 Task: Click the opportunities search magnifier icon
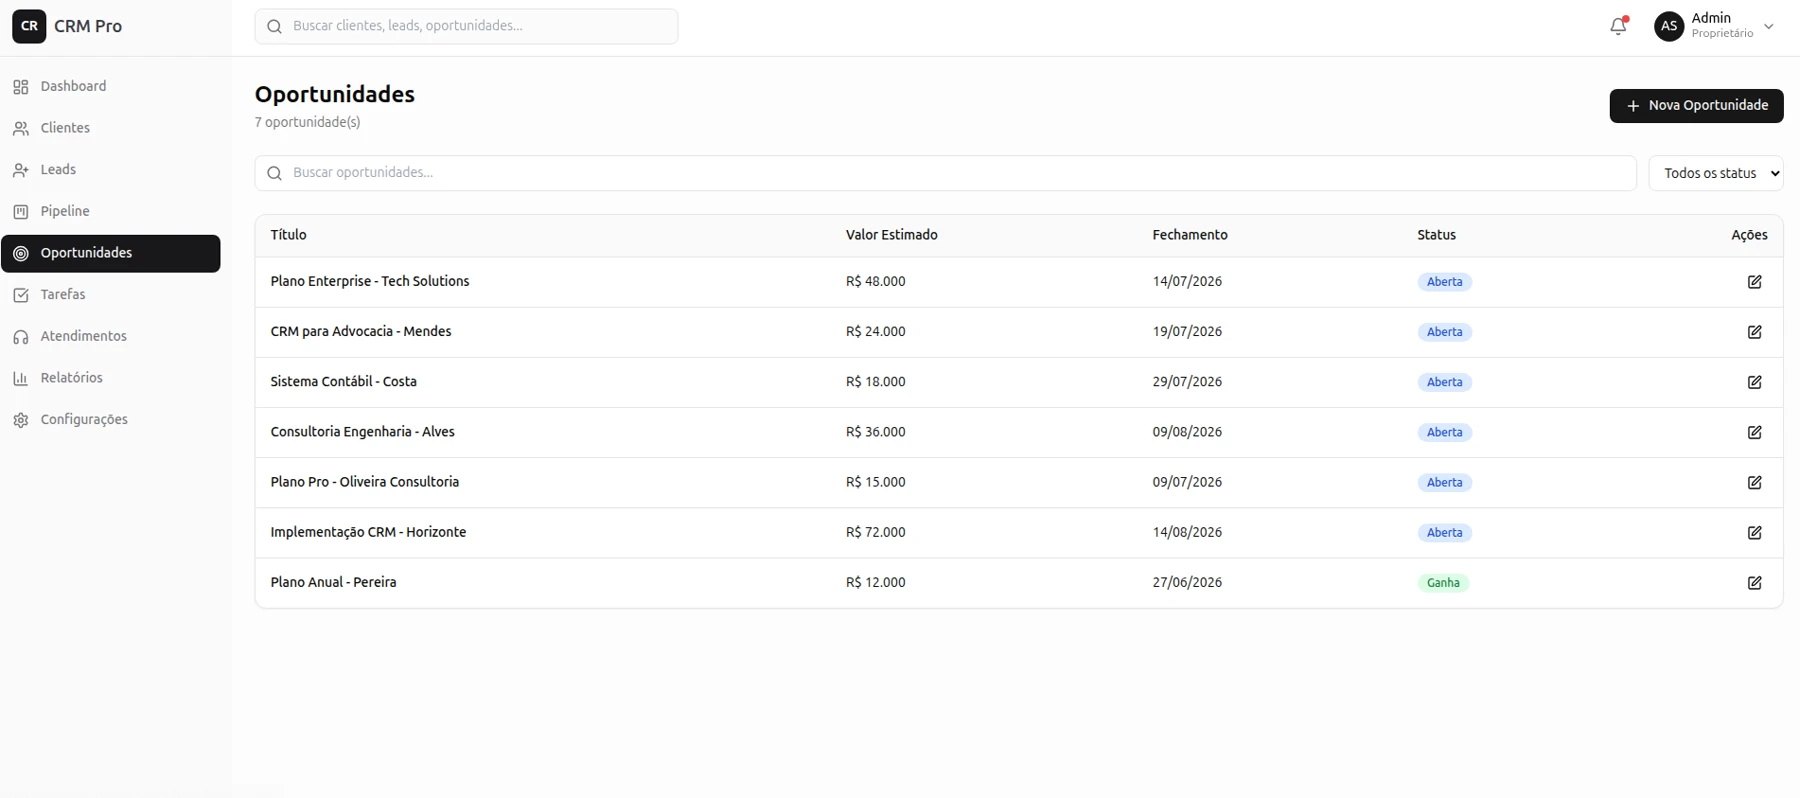275,173
